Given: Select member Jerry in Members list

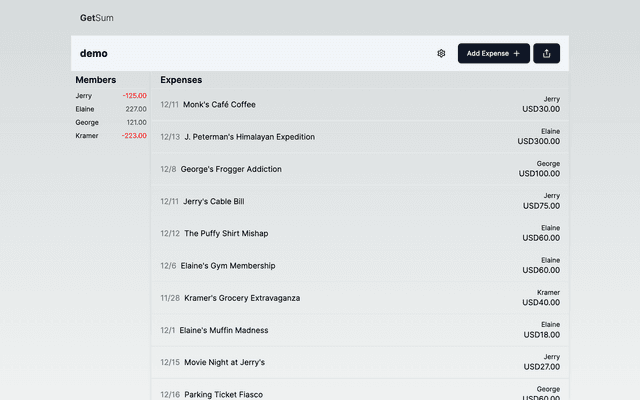Looking at the screenshot, I should pyautogui.click(x=84, y=96).
